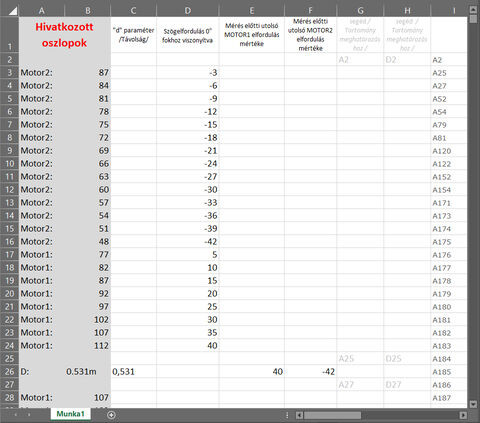This screenshot has width=480, height=423.
Task: Select the 'Szögelfordulás 0° fokhoz viszonyítva' header
Action: [188, 35]
